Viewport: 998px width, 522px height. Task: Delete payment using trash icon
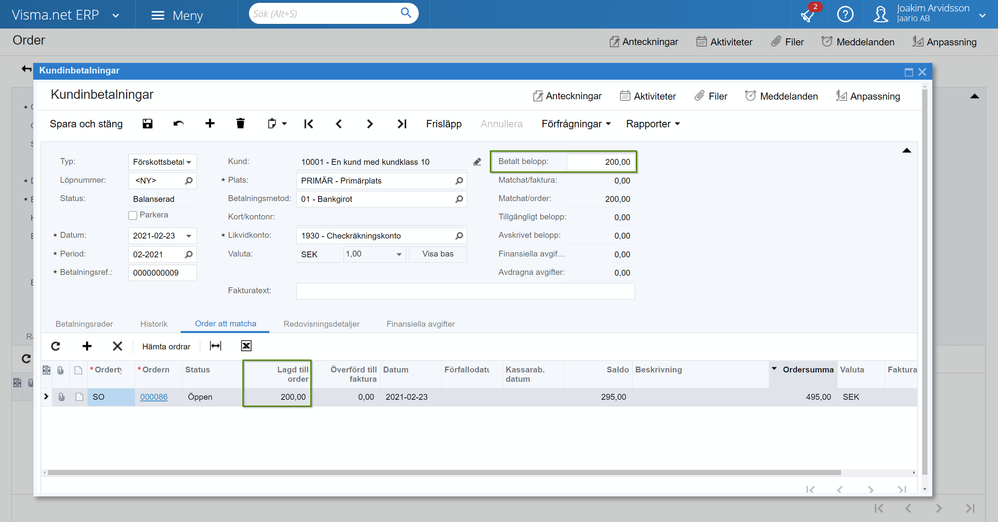pos(240,124)
